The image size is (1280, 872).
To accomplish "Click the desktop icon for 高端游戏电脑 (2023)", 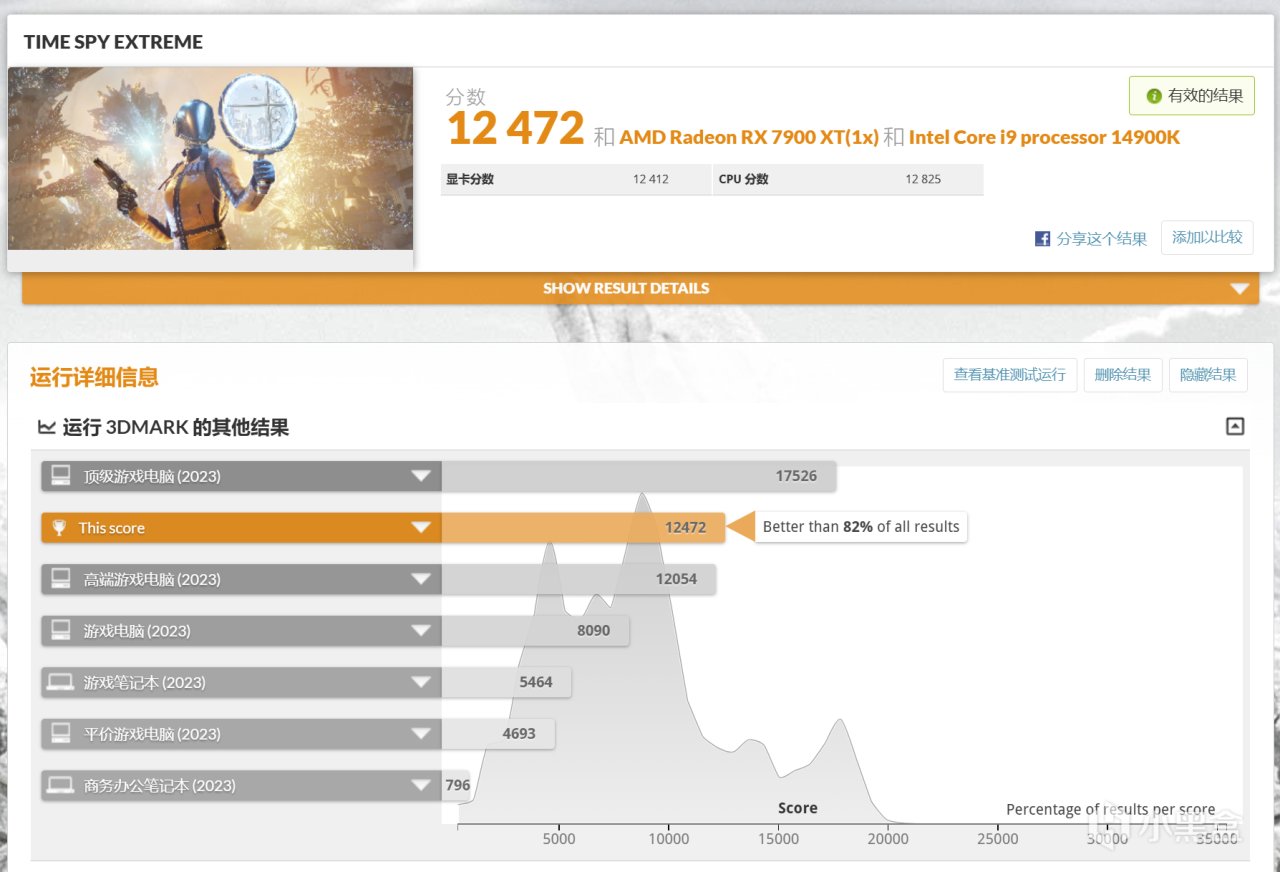I will point(61,579).
